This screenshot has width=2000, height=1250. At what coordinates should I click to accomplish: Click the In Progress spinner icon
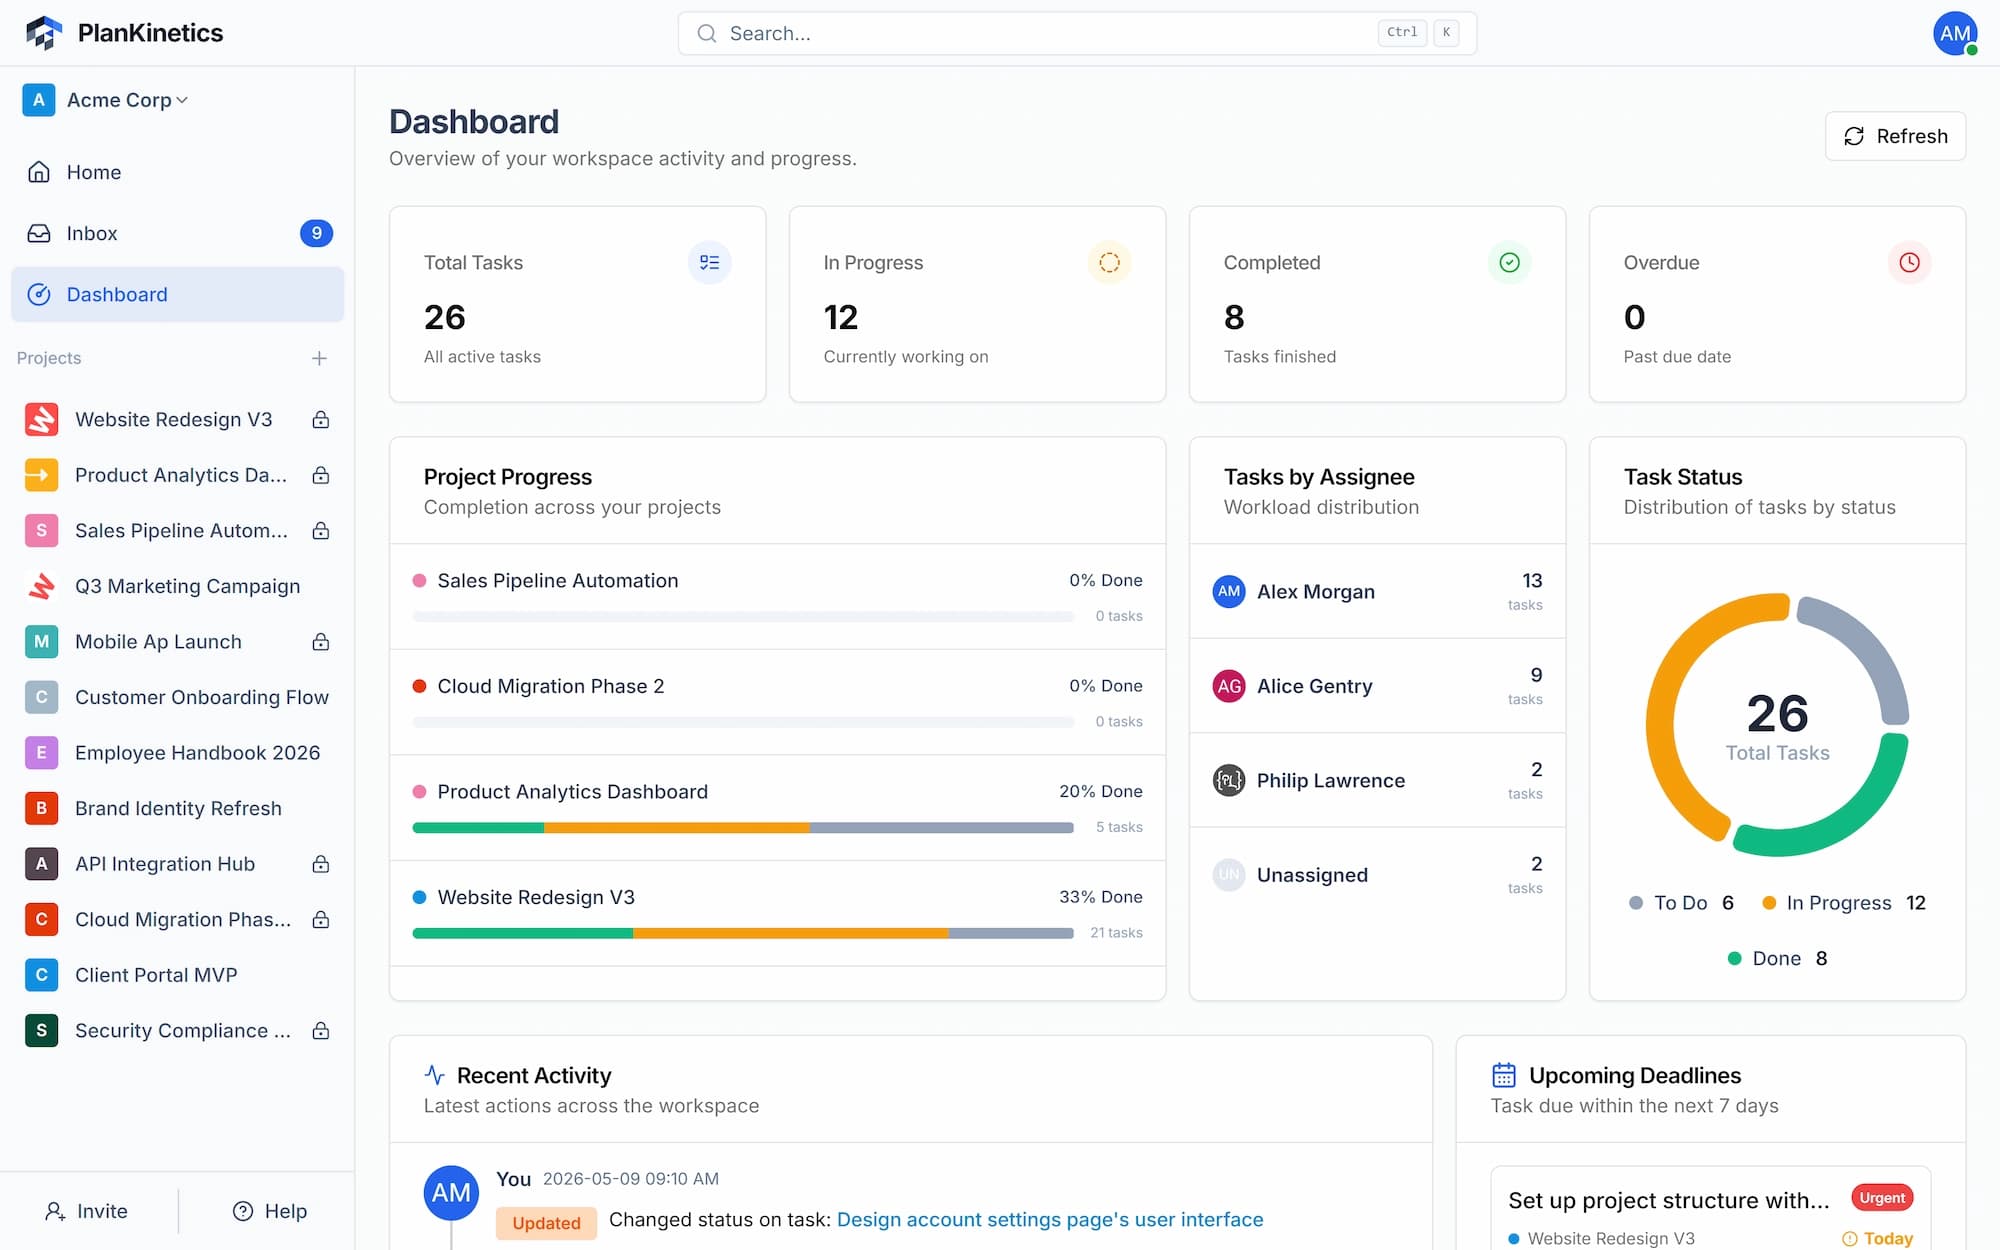[x=1109, y=262]
